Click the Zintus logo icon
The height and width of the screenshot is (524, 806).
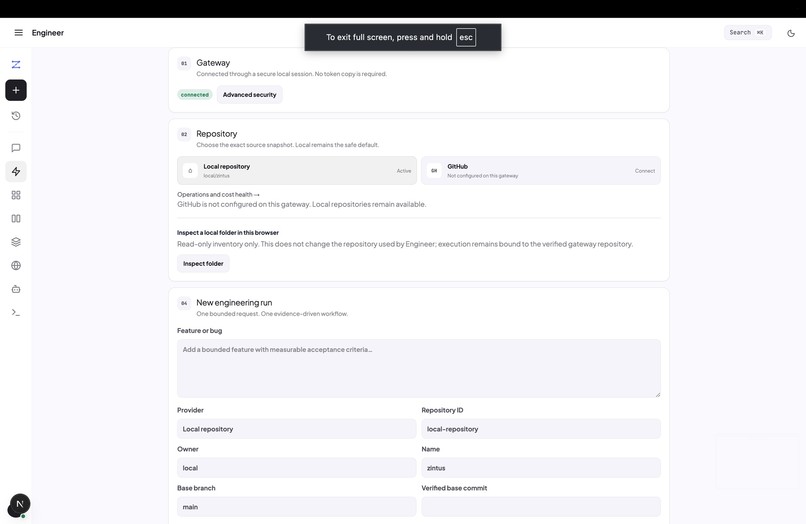point(16,64)
